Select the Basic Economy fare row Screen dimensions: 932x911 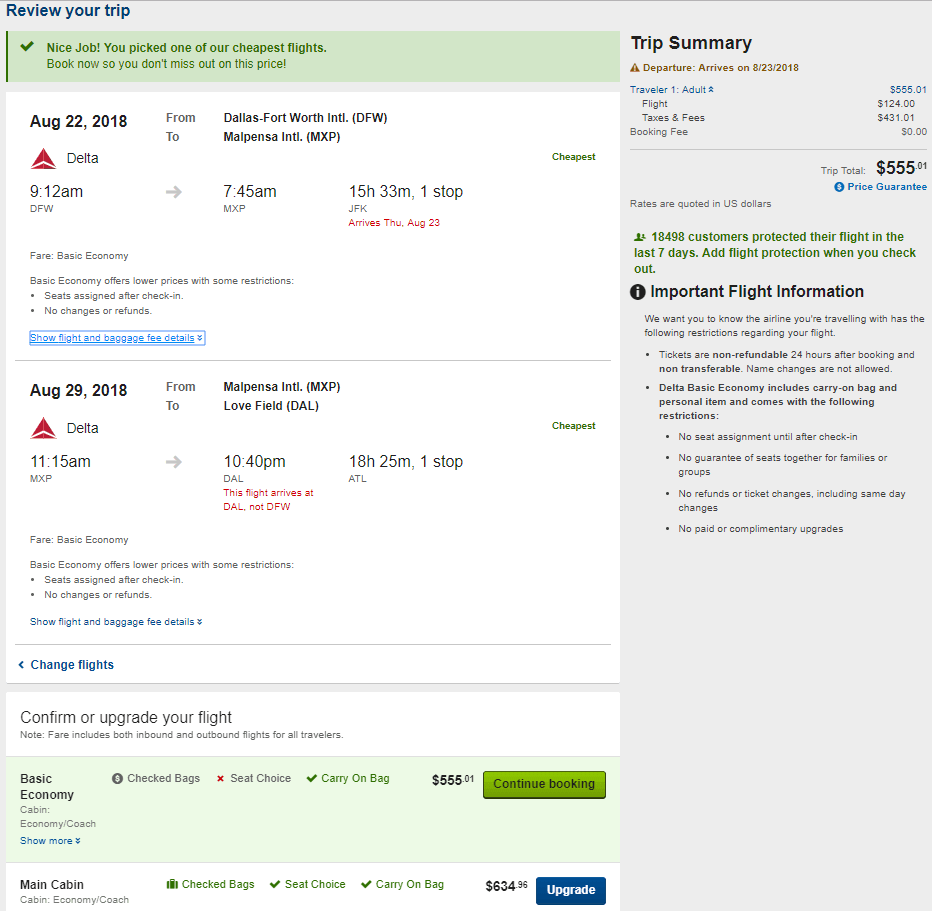click(x=313, y=809)
